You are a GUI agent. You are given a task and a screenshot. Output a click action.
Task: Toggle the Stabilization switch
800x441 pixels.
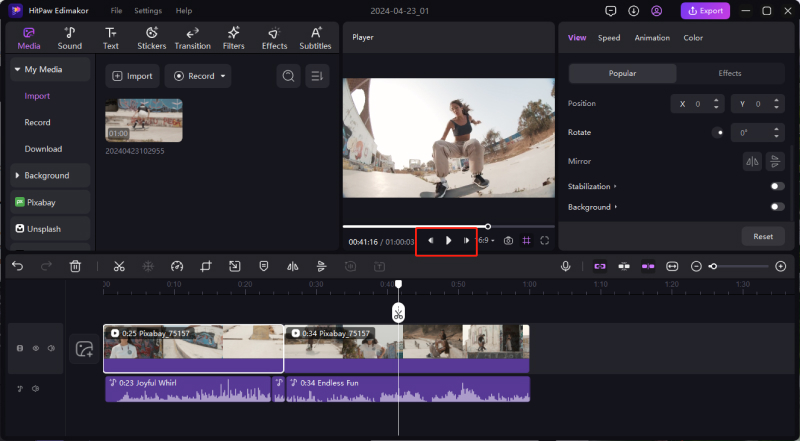(x=776, y=186)
